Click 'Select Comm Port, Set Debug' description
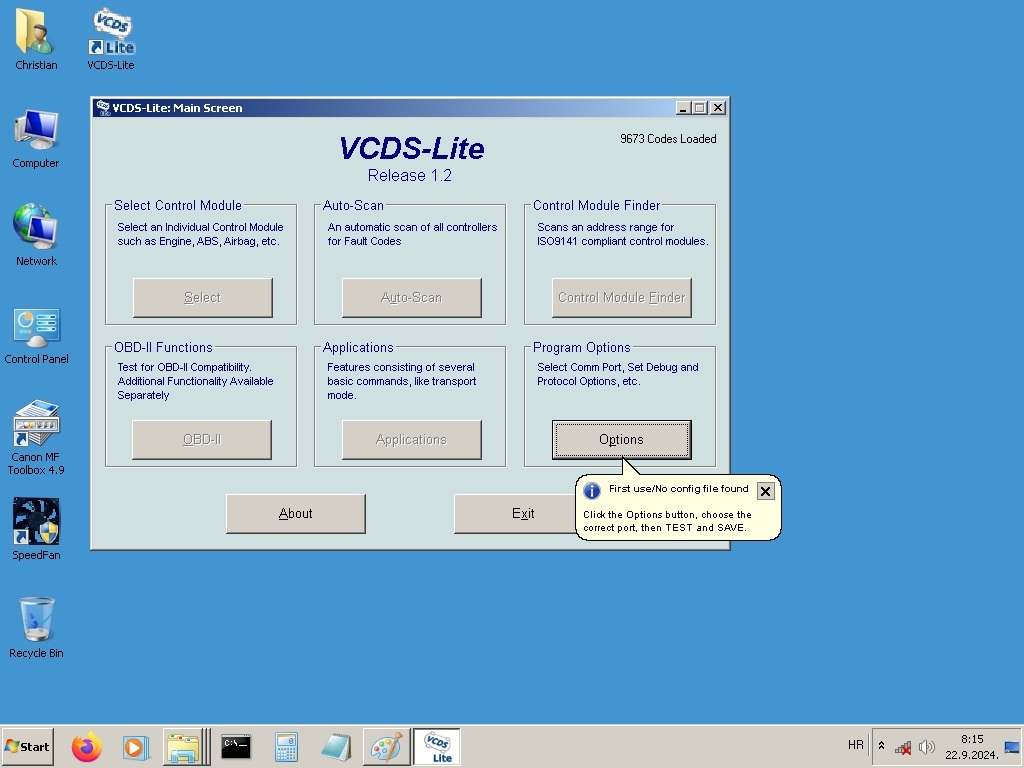This screenshot has height=768, width=1024. [x=617, y=374]
